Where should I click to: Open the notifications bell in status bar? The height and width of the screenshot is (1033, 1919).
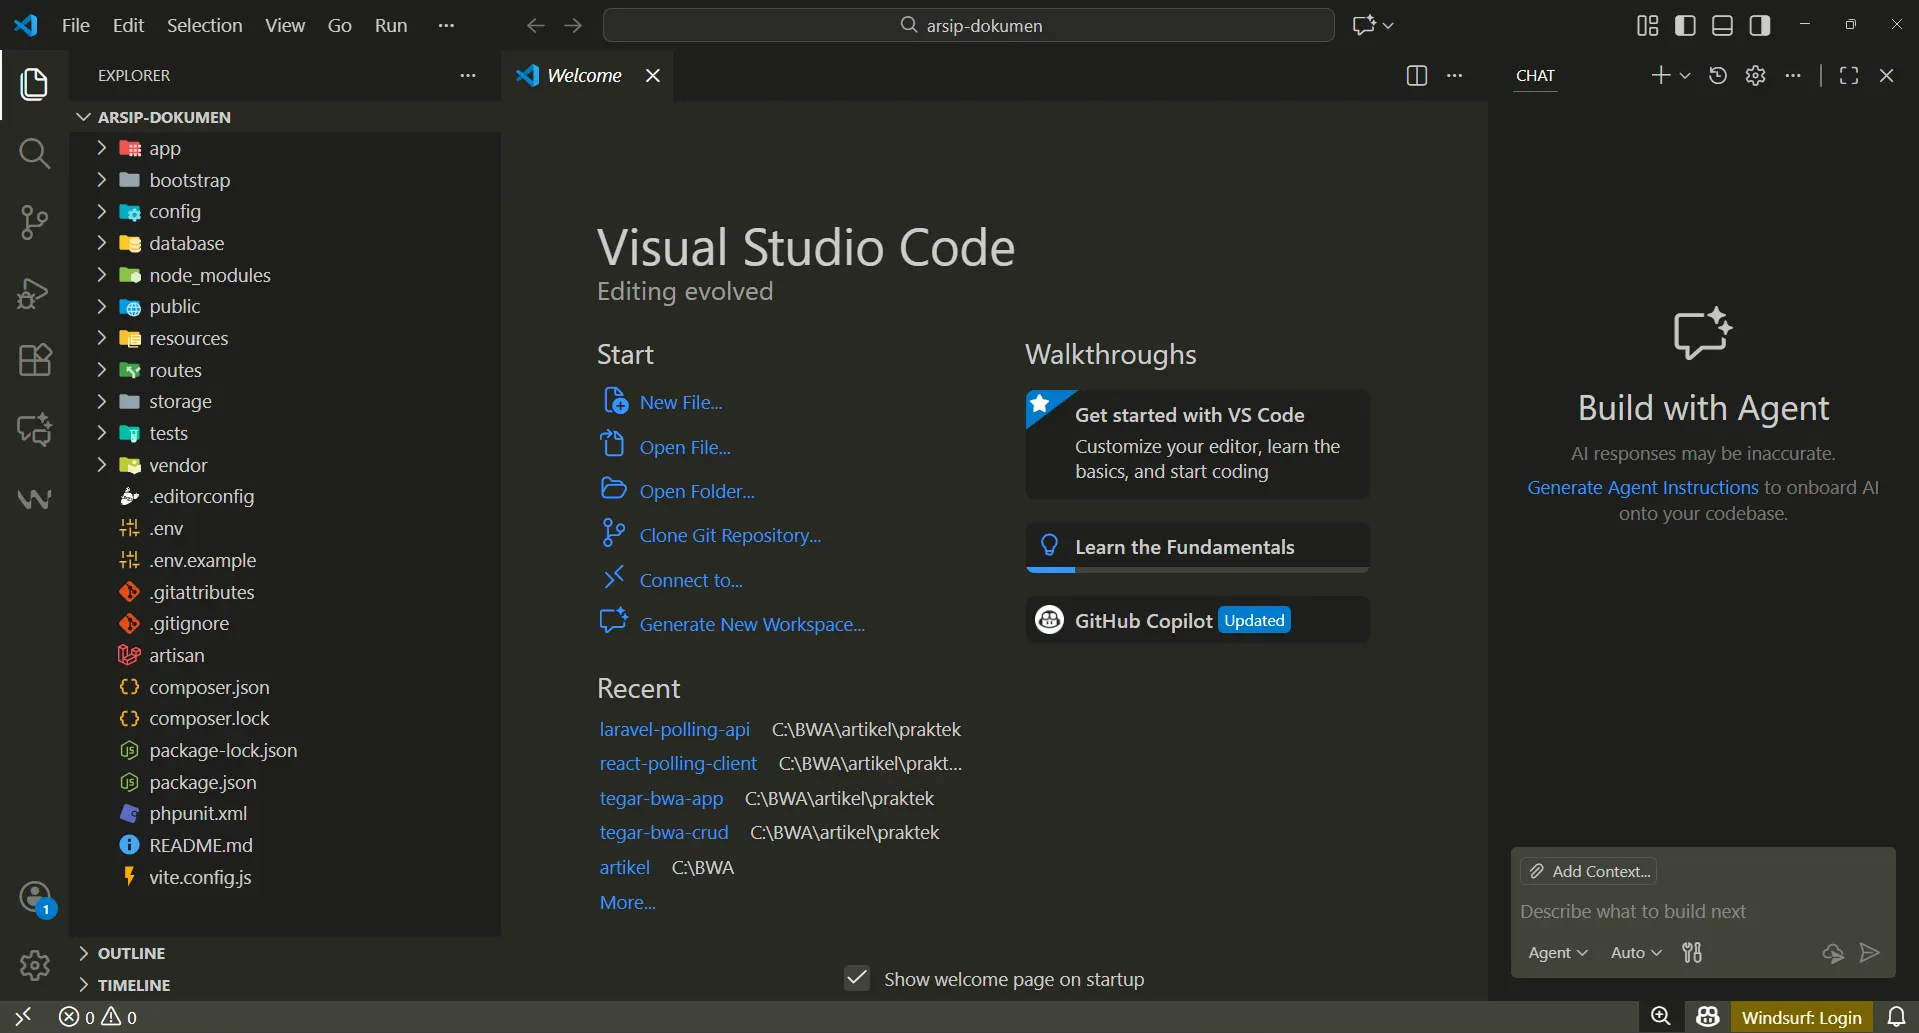pyautogui.click(x=1896, y=1017)
